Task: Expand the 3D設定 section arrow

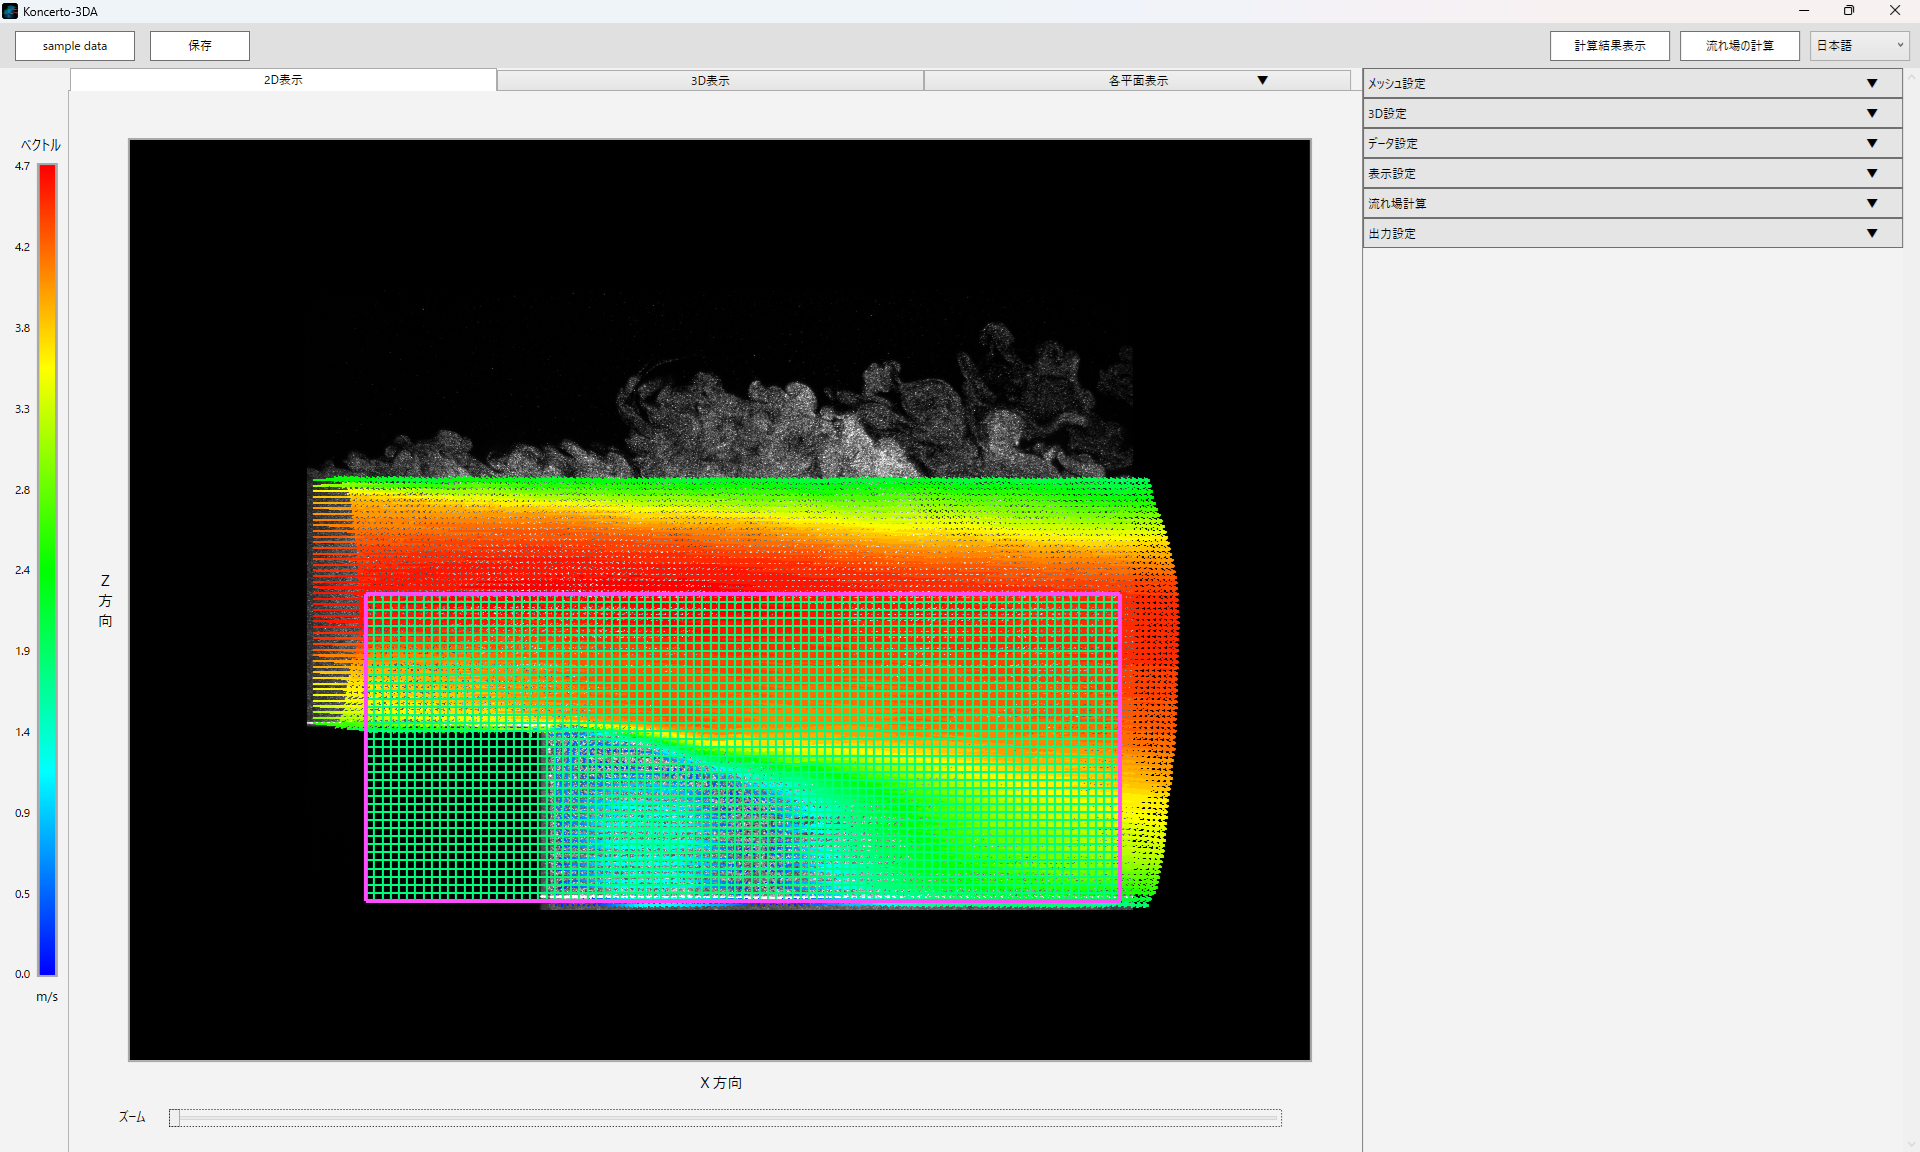Action: tap(1871, 113)
